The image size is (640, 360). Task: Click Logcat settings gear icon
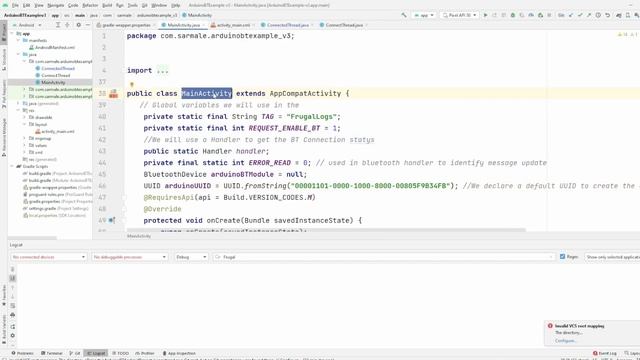click(x=13, y=336)
